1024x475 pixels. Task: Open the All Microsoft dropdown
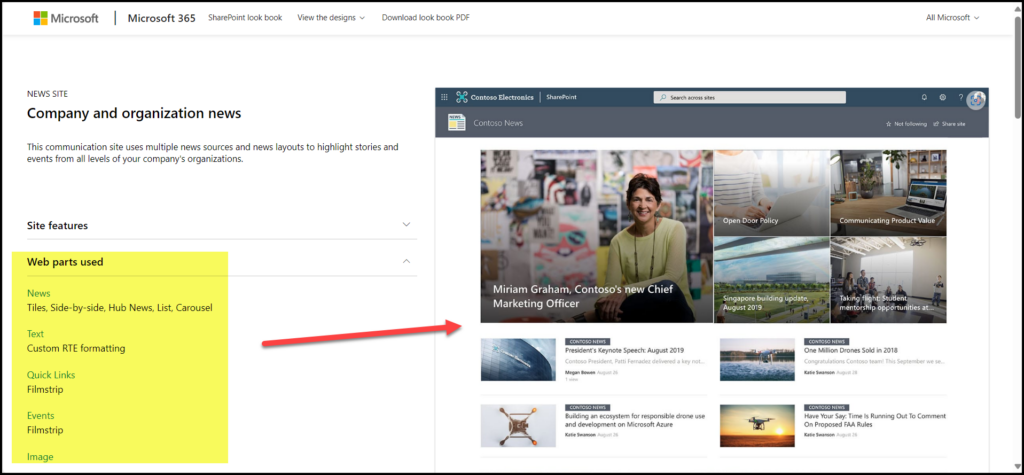[x=952, y=18]
